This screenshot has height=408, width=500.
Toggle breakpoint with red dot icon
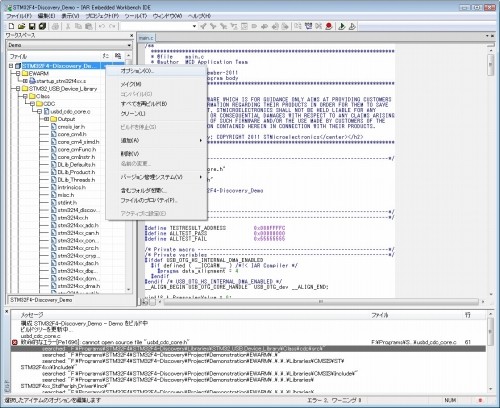click(x=329, y=26)
